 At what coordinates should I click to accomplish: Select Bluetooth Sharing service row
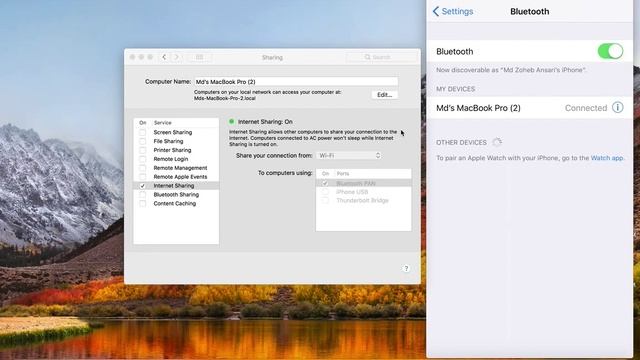pos(176,195)
